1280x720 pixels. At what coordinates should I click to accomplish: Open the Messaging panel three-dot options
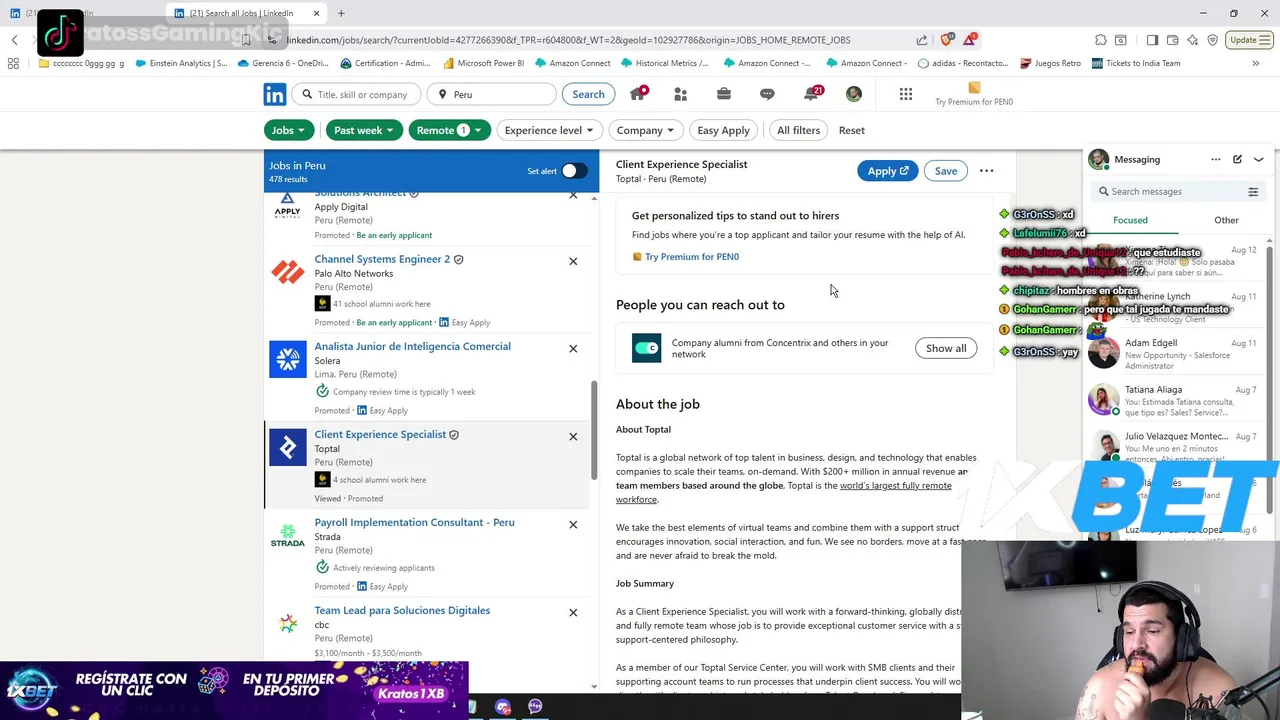[1216, 159]
